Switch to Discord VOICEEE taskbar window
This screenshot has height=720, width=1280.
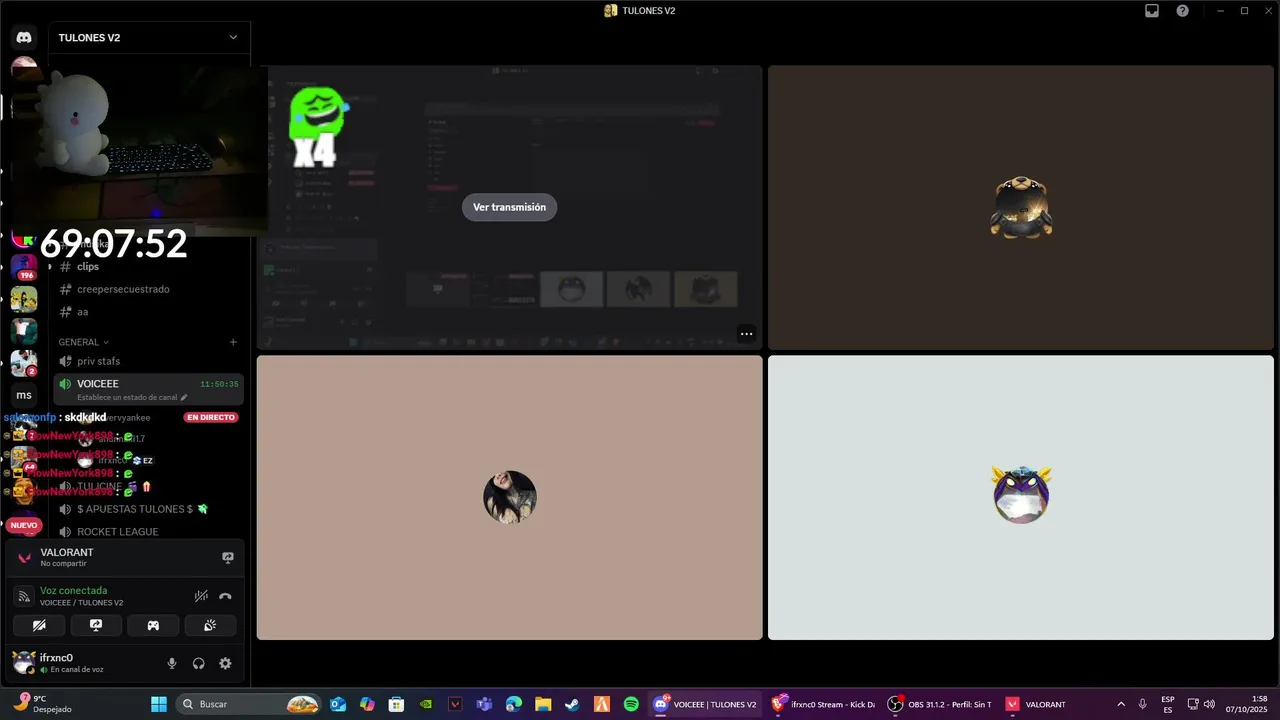coord(705,704)
